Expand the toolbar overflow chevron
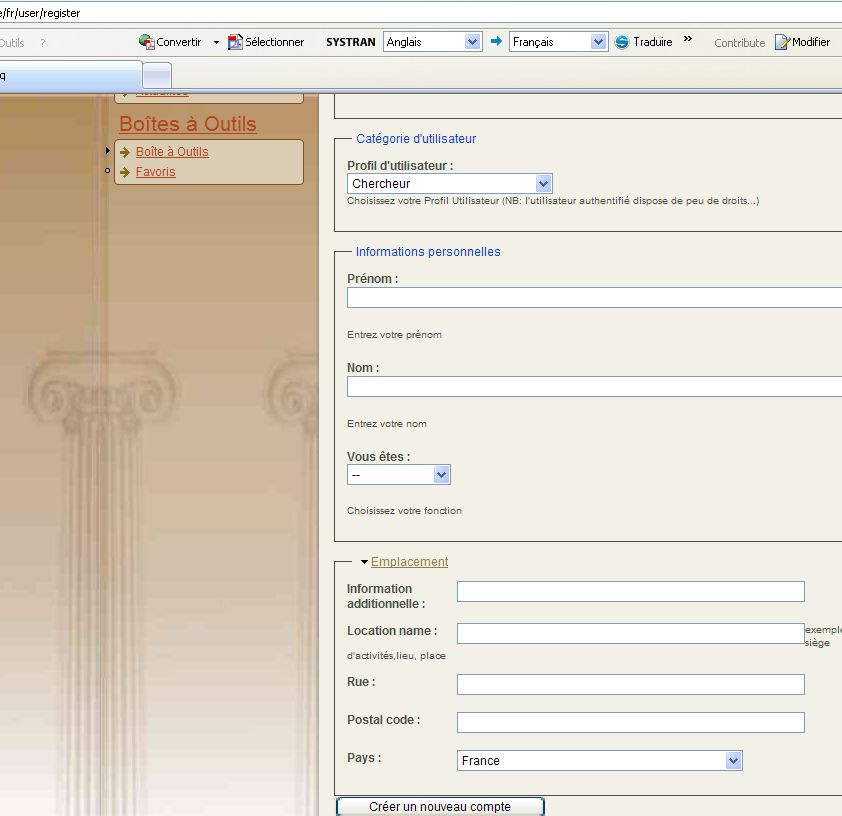The height and width of the screenshot is (816, 842). tap(688, 39)
